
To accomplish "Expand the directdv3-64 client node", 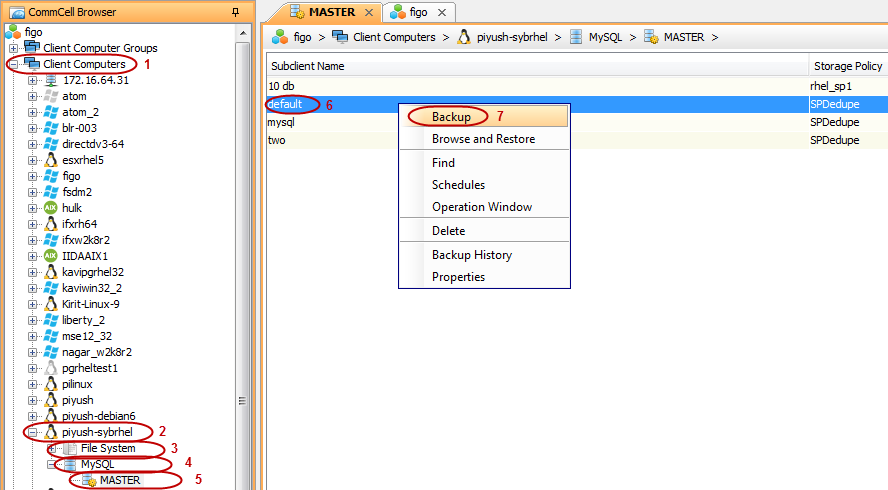I will point(33,144).
